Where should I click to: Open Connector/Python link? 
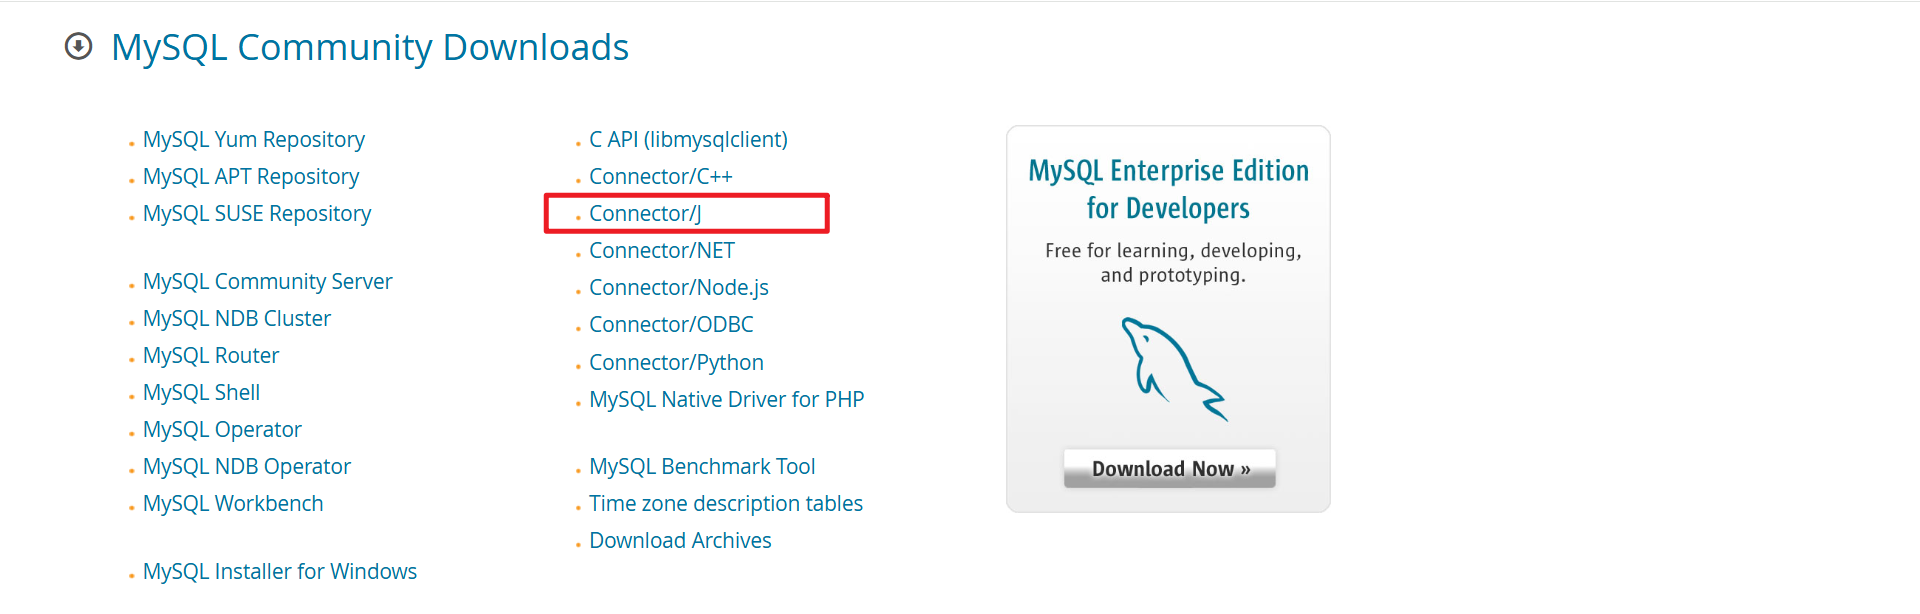pos(676,363)
